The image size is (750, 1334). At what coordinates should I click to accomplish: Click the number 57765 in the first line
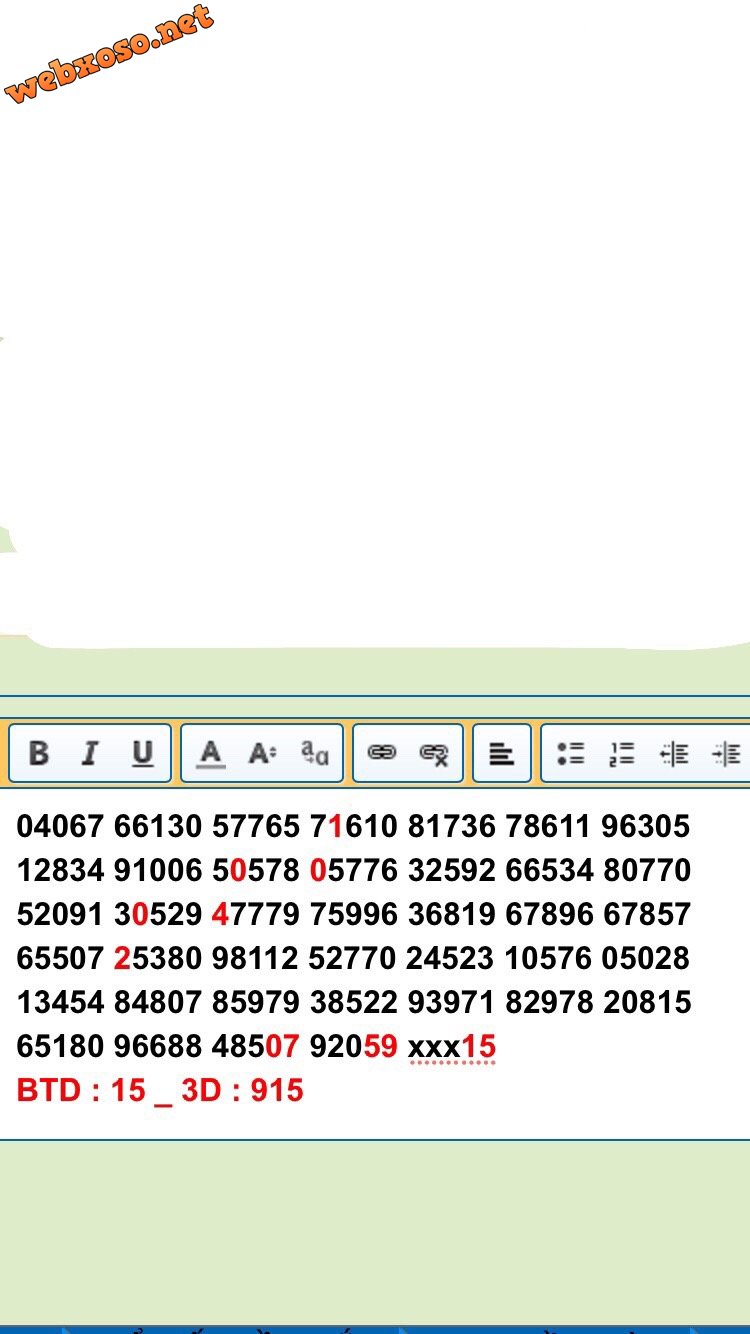click(x=255, y=826)
